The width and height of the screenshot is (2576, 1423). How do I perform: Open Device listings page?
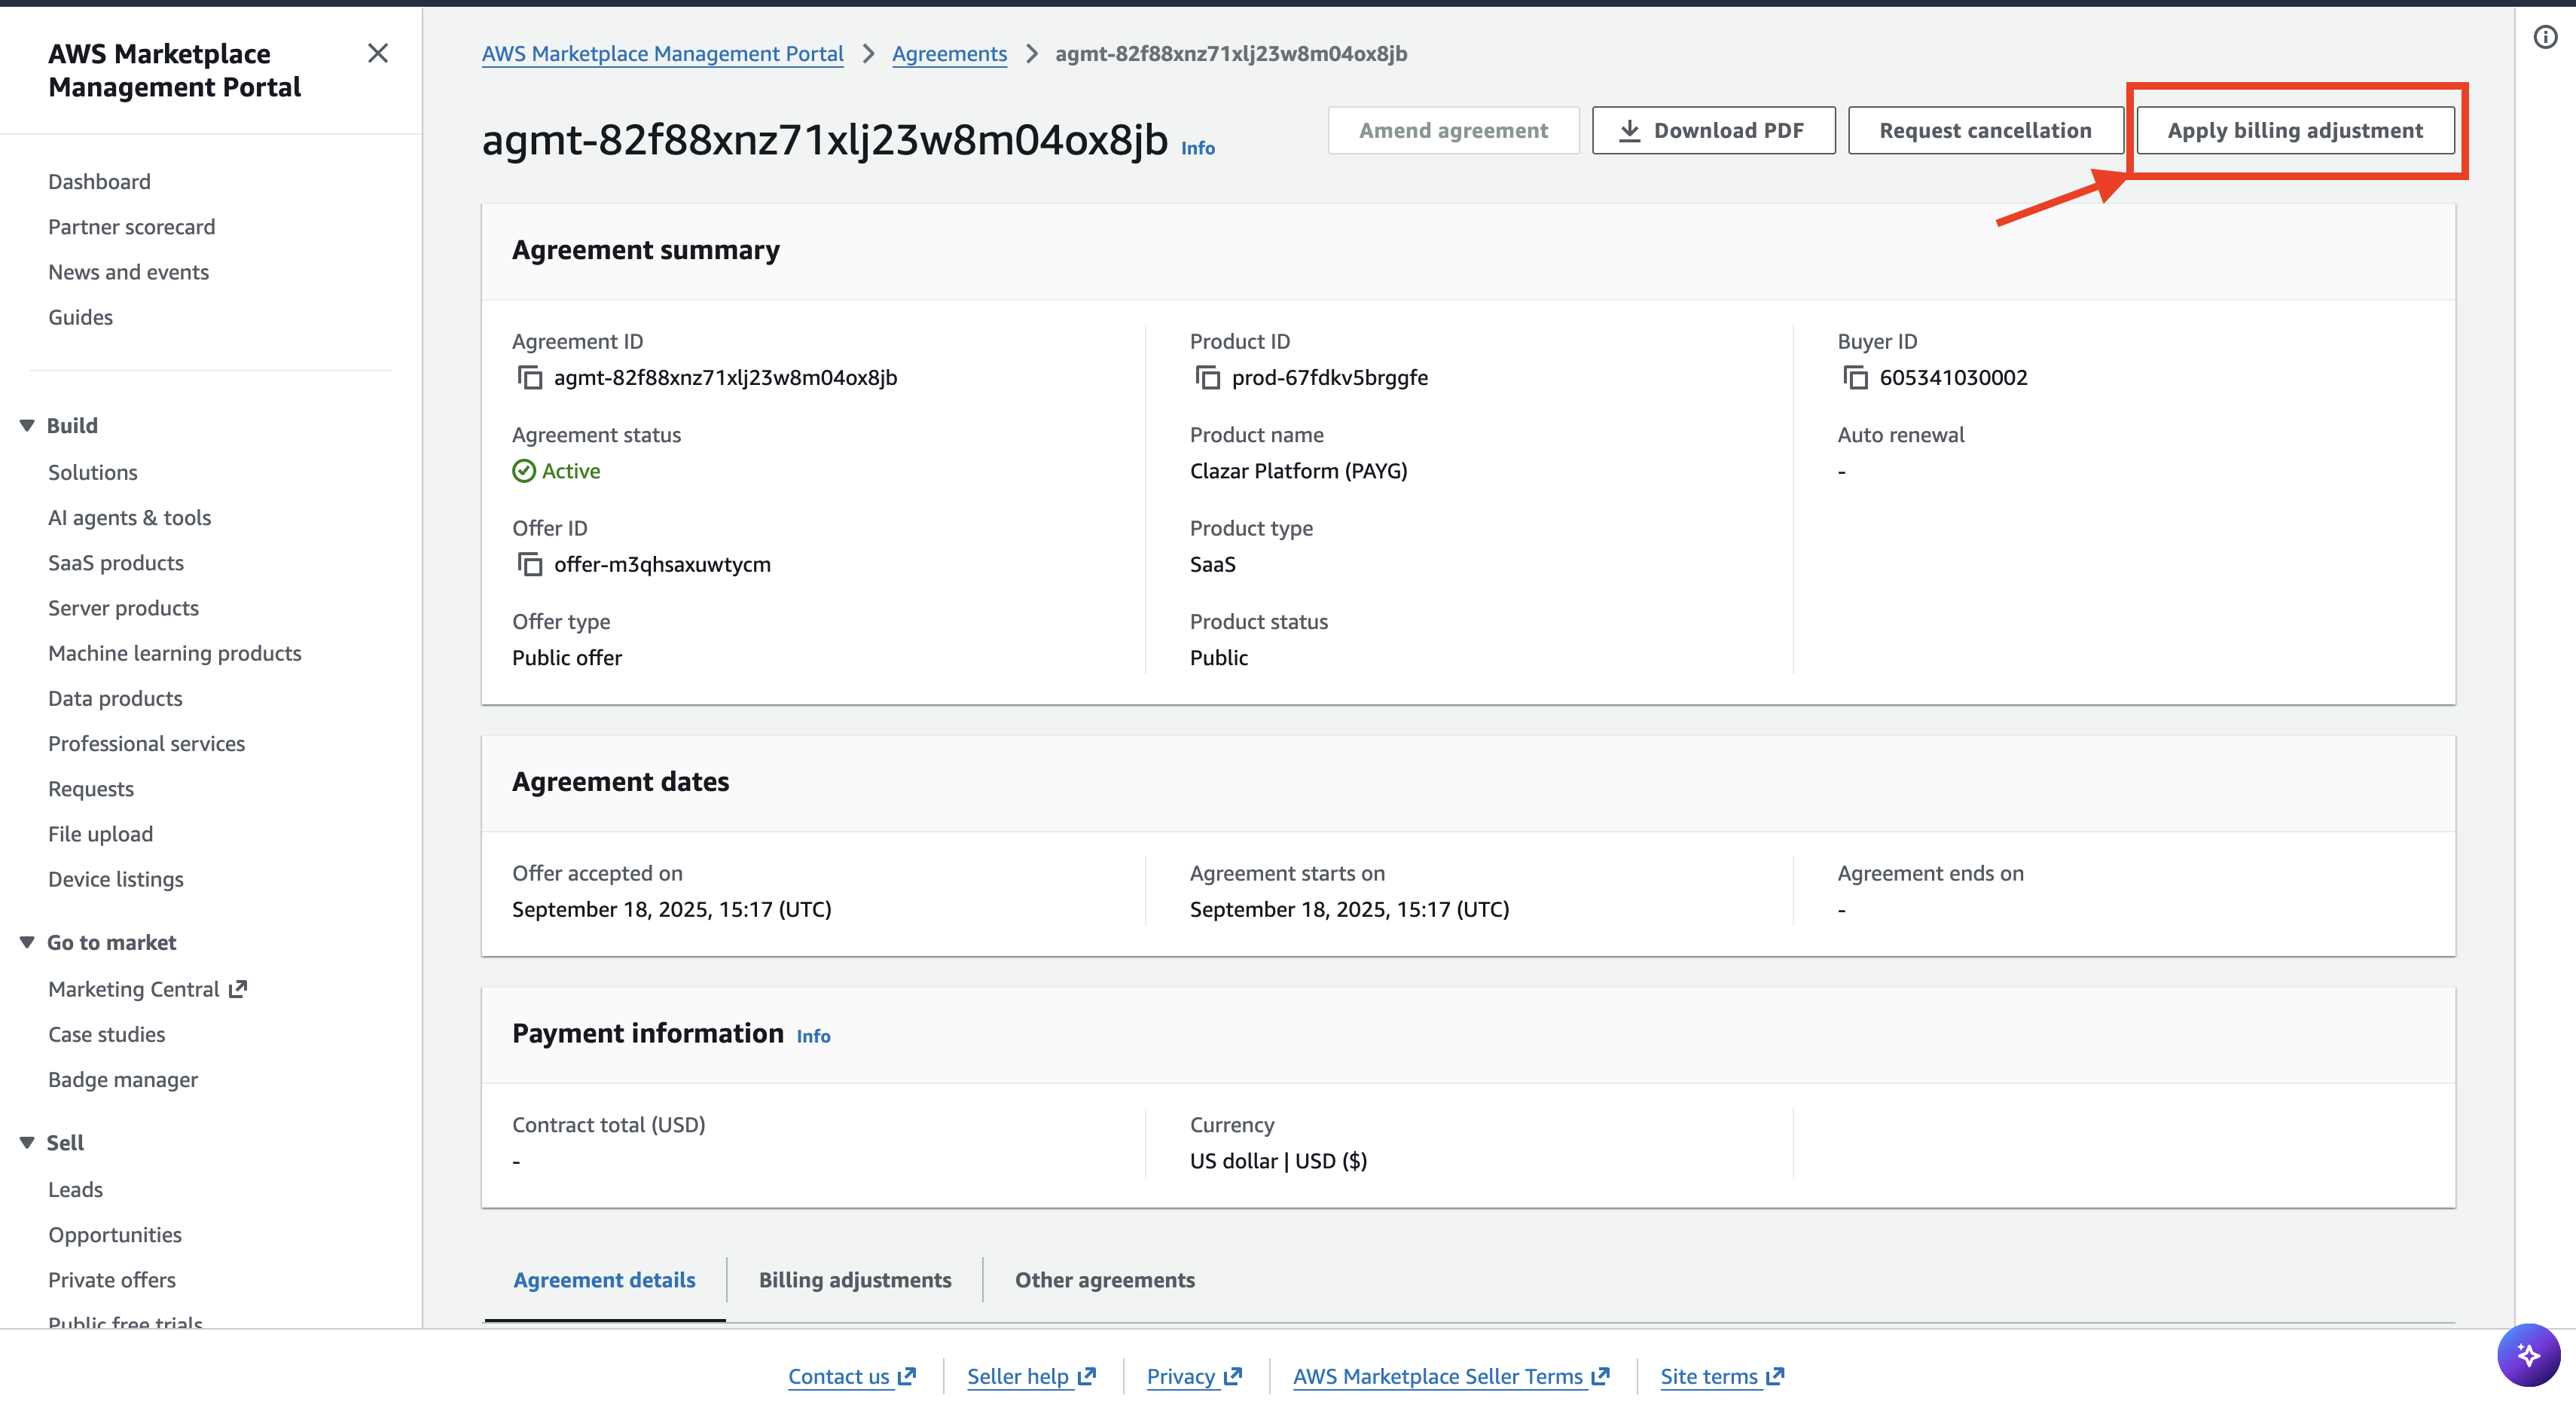[116, 879]
